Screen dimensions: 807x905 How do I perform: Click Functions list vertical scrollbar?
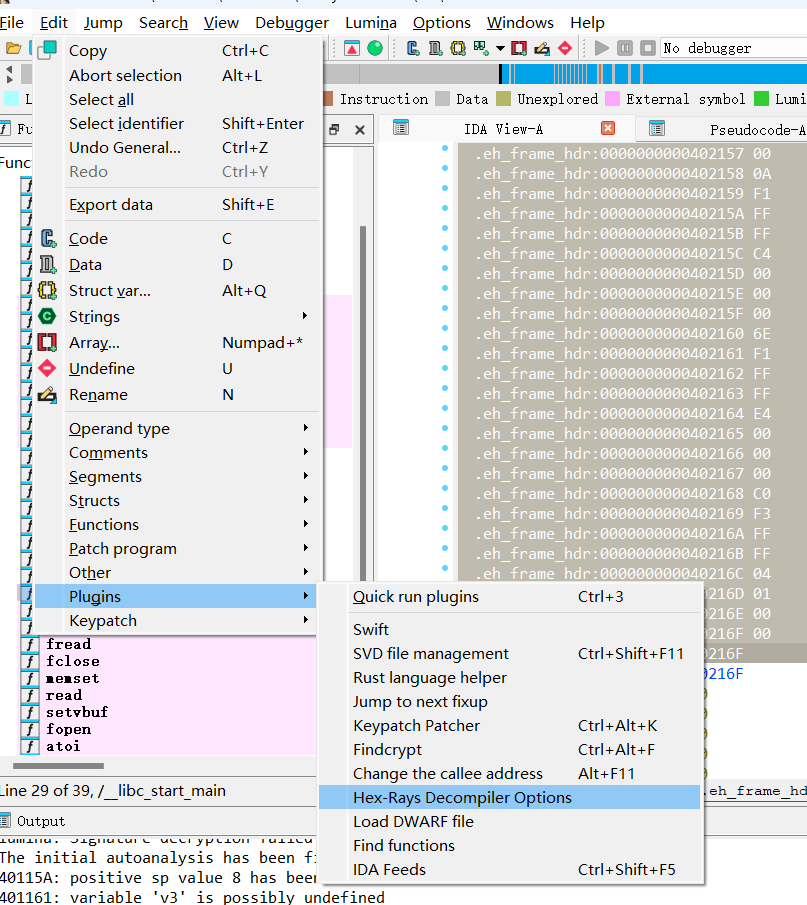(363, 404)
